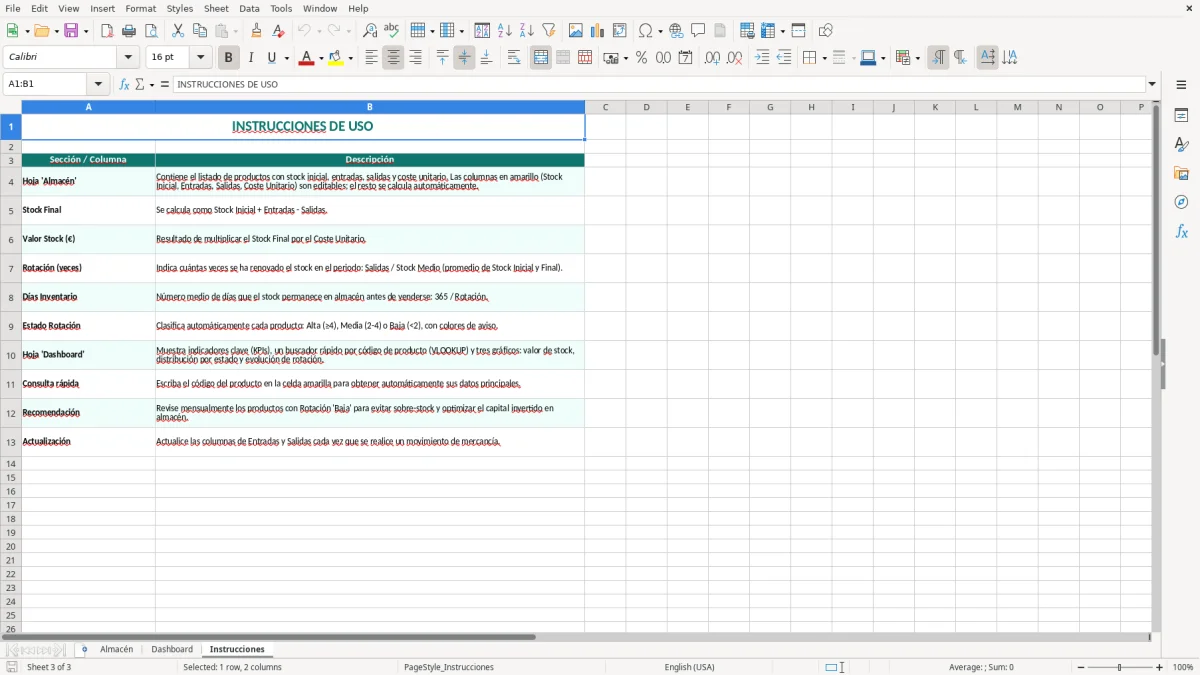Viewport: 1200px width, 675px height.
Task: Cut selection with scissors icon
Action: tap(178, 31)
